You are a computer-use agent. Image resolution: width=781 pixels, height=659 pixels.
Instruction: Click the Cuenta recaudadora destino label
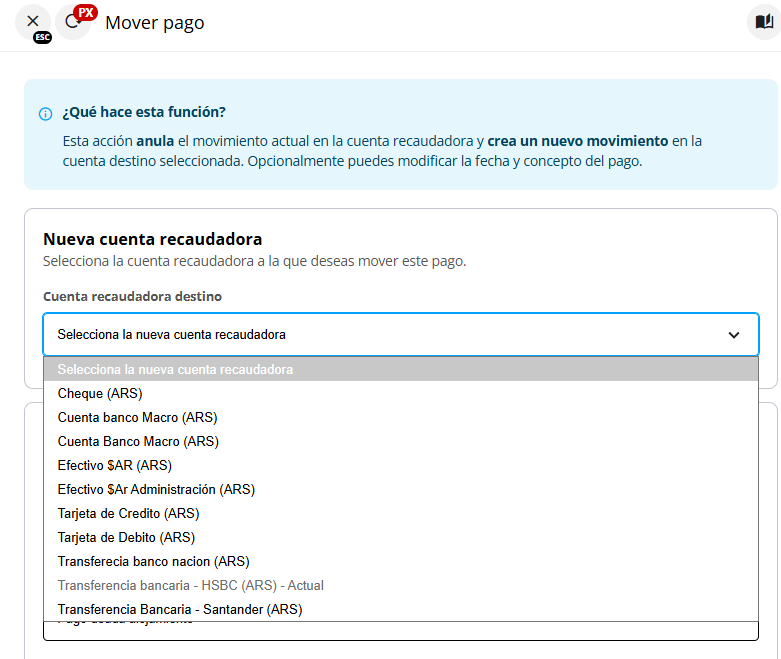(132, 296)
